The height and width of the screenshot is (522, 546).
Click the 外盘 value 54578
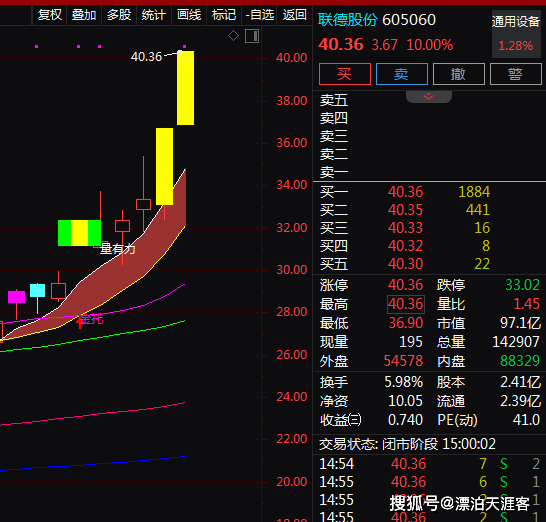coord(403,361)
